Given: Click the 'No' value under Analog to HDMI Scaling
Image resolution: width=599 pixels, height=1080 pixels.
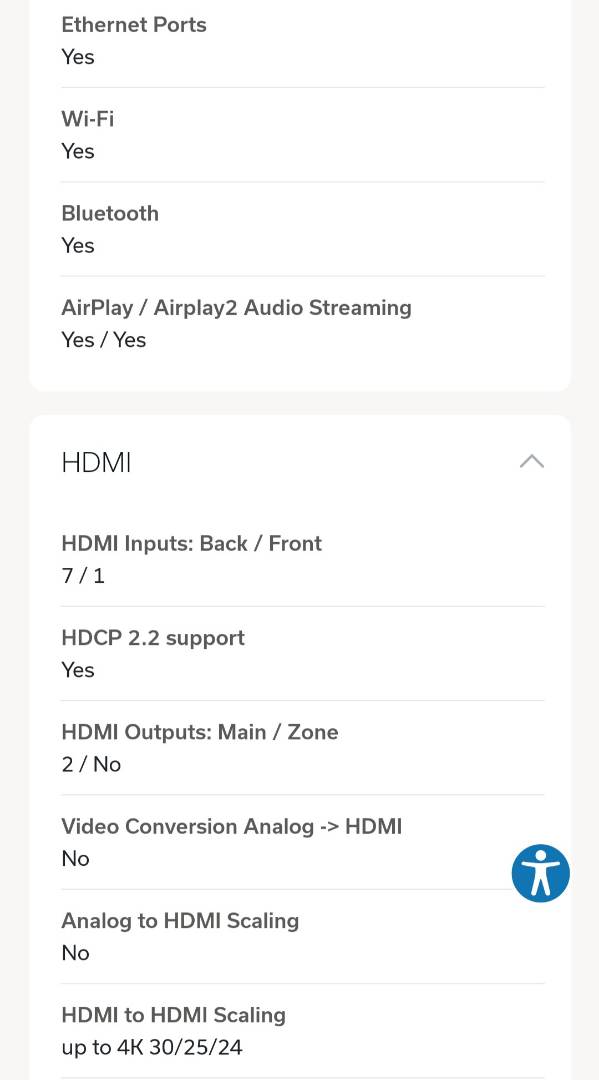Looking at the screenshot, I should click(75, 953).
